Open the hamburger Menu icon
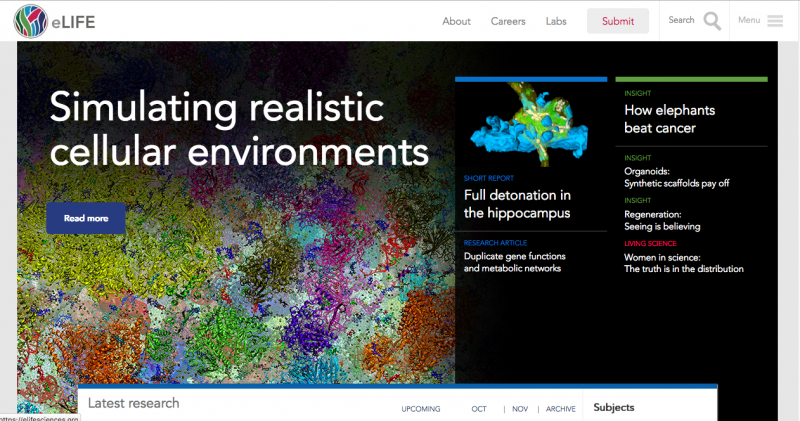The image size is (800, 421). pyautogui.click(x=775, y=21)
